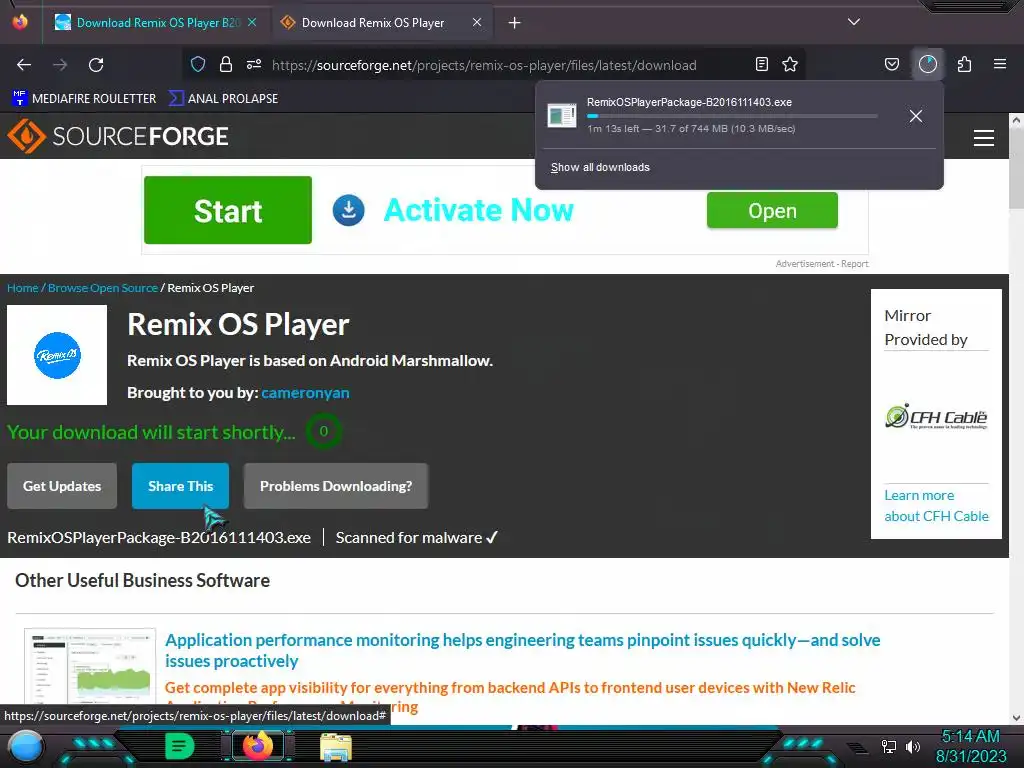Open the volume tray icon
The image size is (1024, 768).
[x=913, y=746]
